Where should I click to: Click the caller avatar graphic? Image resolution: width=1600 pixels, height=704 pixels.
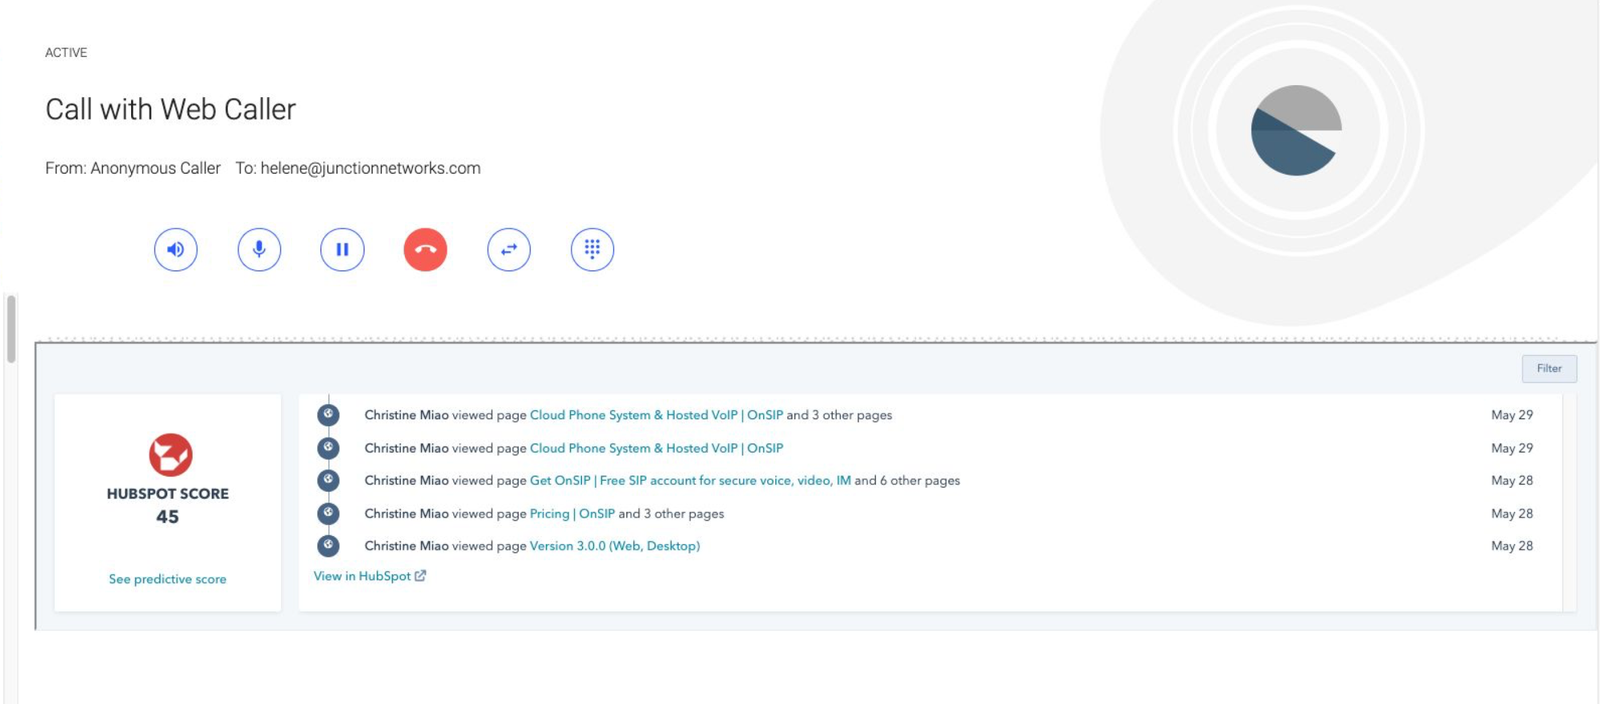pos(1296,131)
